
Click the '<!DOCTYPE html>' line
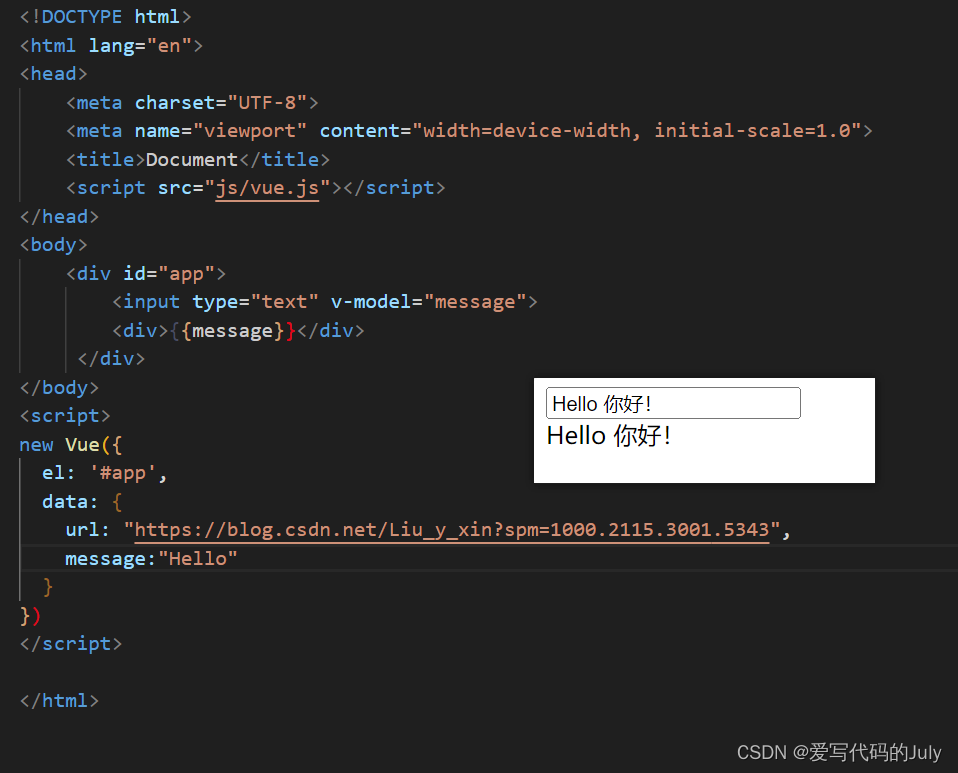coord(106,17)
